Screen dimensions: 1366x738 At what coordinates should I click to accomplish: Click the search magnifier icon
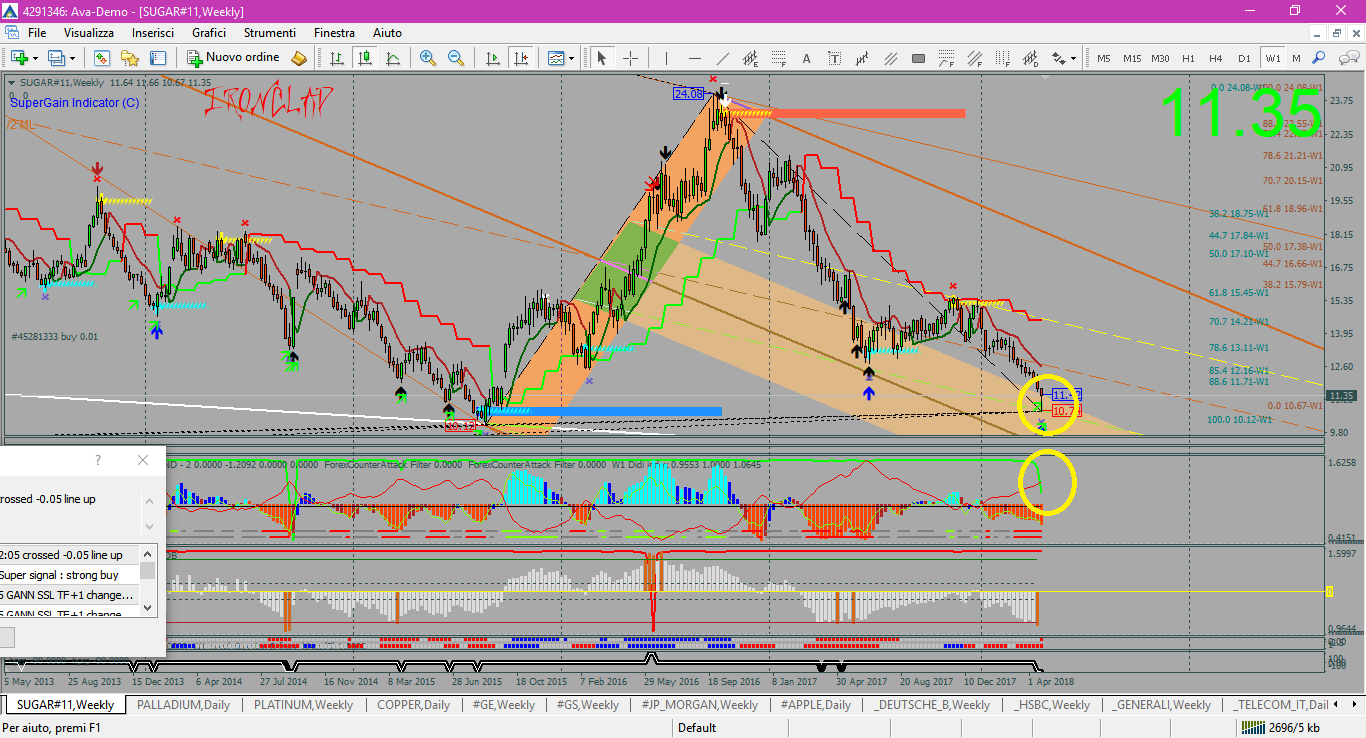click(1318, 58)
